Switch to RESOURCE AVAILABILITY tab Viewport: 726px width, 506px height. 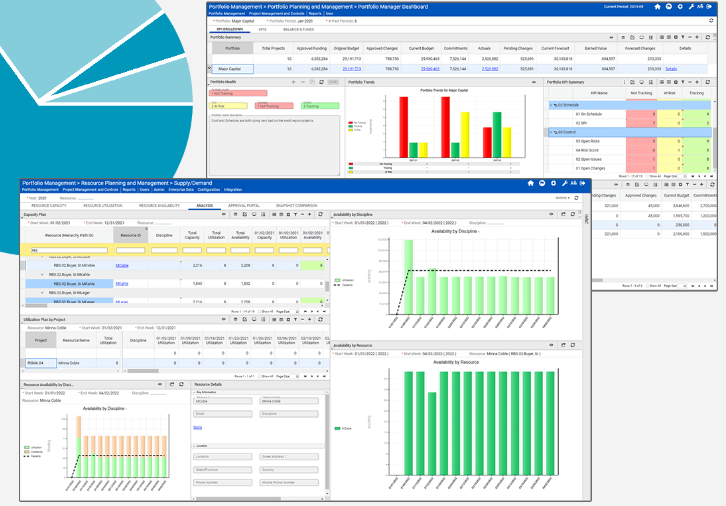tap(159, 206)
